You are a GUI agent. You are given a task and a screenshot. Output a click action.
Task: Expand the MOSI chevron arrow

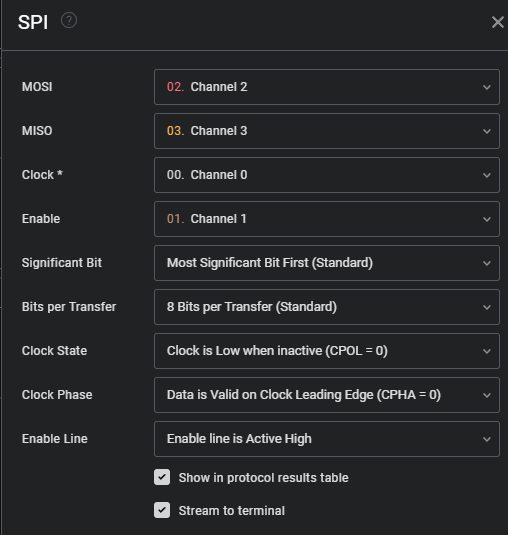(x=487, y=87)
